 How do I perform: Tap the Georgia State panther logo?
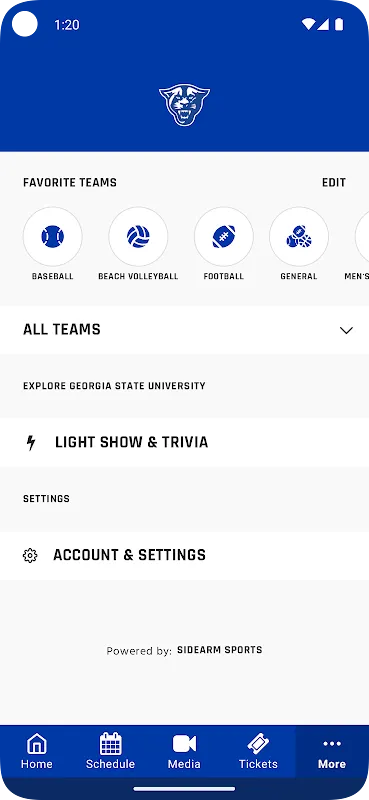[x=184, y=105]
